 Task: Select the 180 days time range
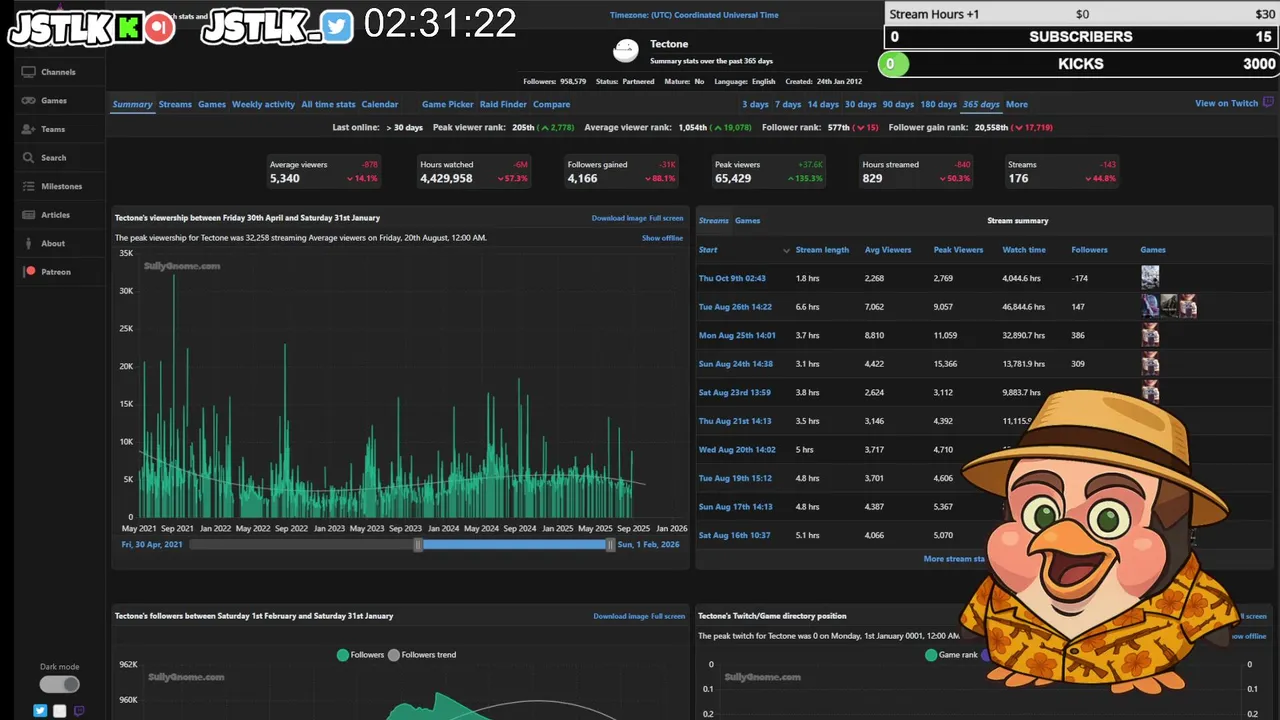click(938, 104)
